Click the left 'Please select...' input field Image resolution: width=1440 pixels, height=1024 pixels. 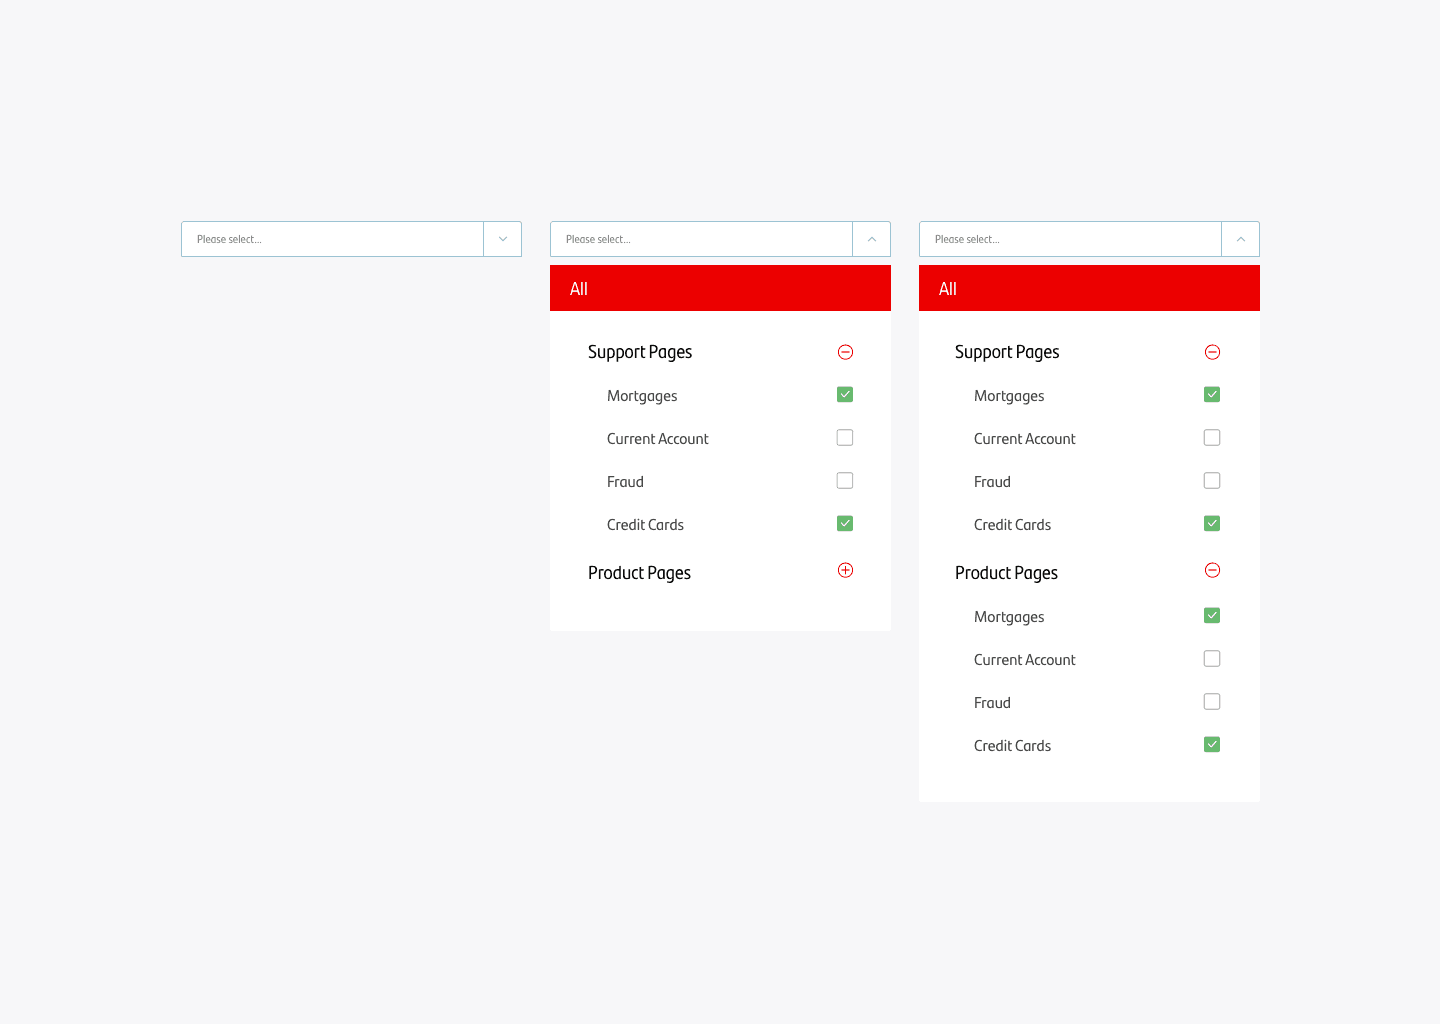332,239
